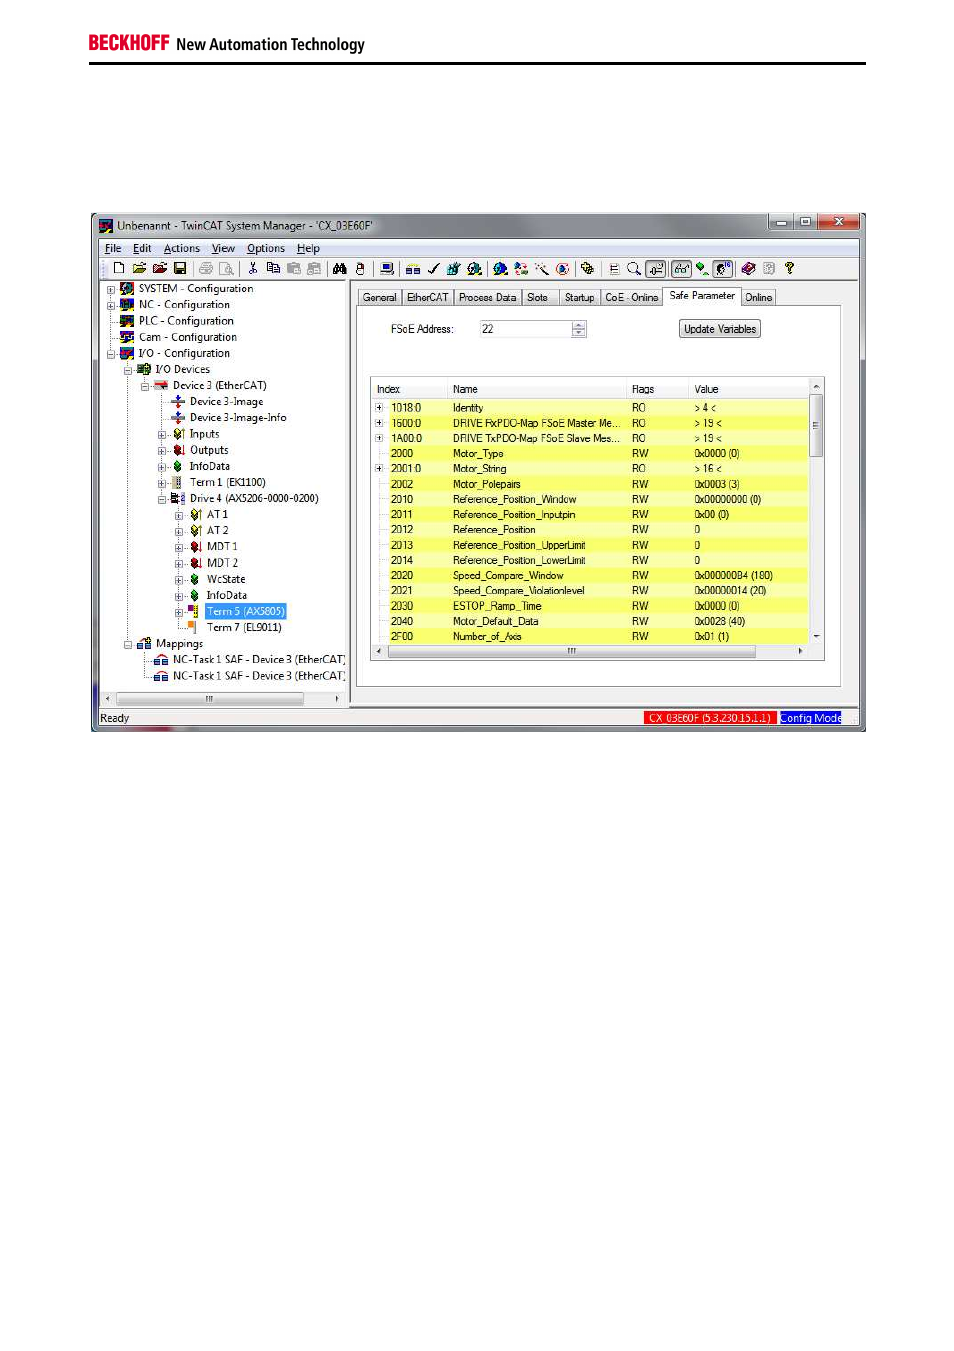
Task: Click the FSoE Address input field
Action: click(x=524, y=329)
